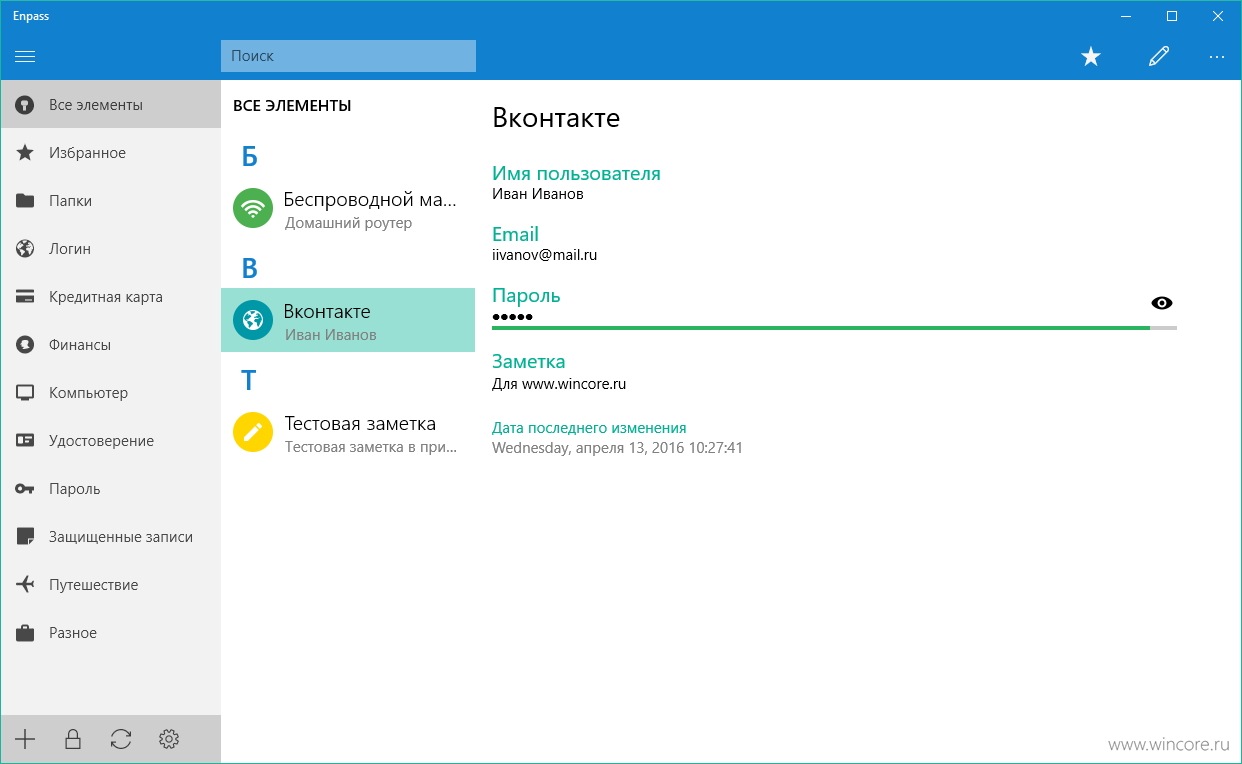Click the airplane icon beside Путешествие
This screenshot has width=1242, height=764.
pos(25,585)
